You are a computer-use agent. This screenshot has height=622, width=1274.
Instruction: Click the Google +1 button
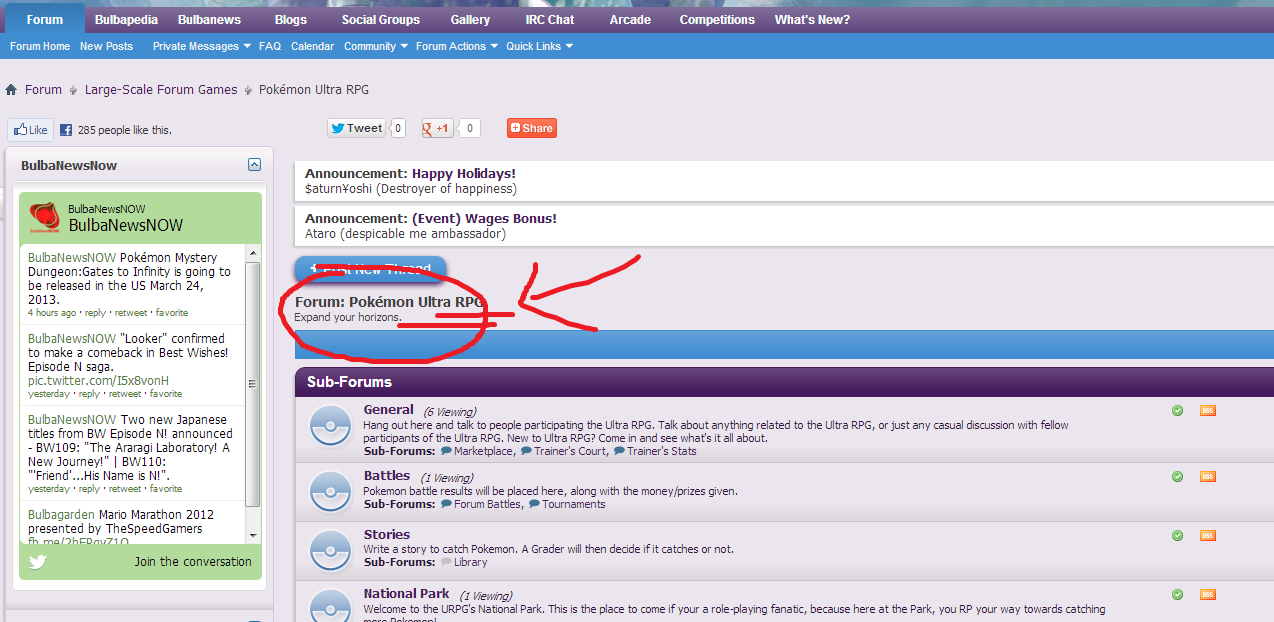point(437,128)
